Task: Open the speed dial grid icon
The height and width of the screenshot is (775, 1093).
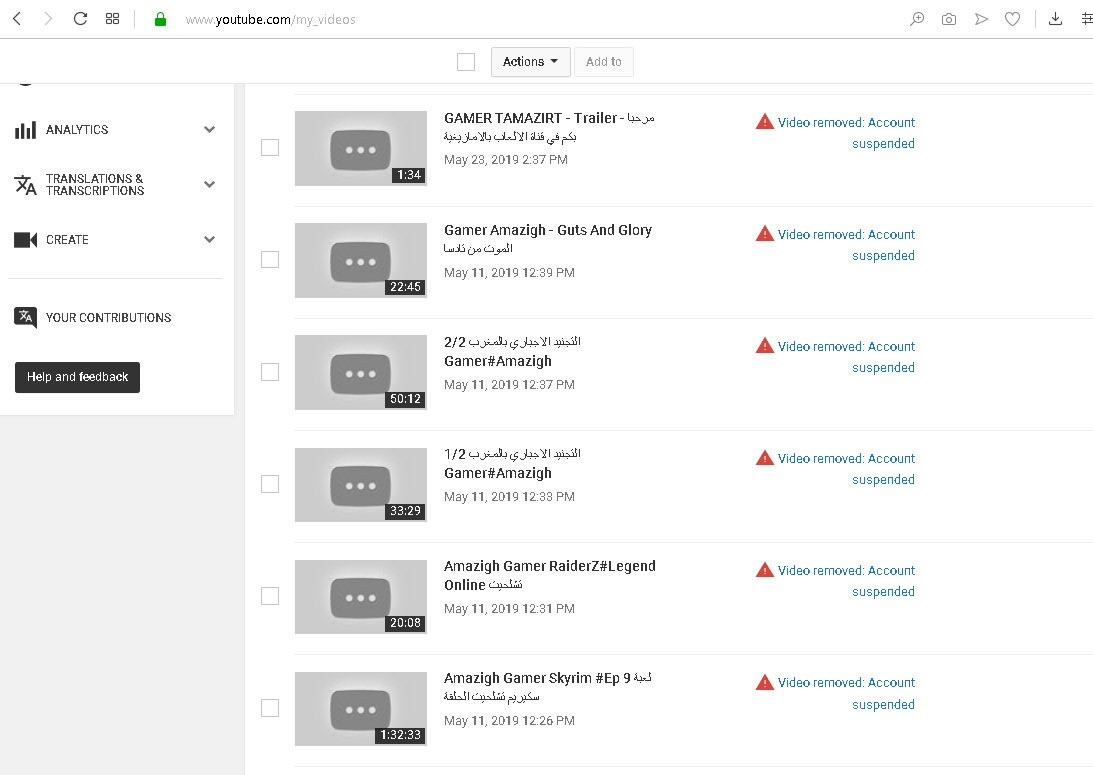Action: point(112,19)
